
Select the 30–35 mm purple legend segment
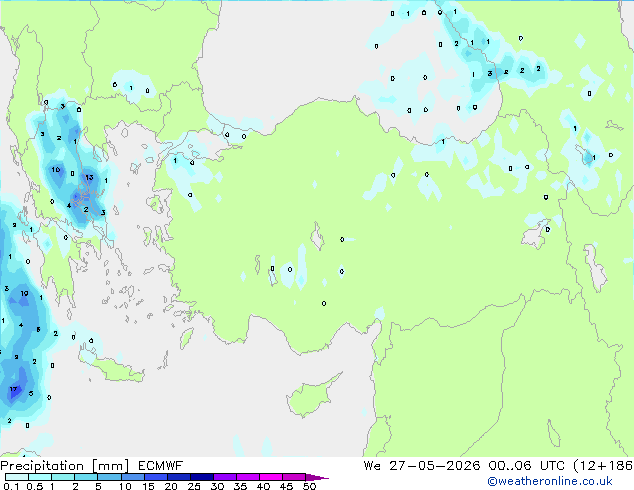click(224, 477)
